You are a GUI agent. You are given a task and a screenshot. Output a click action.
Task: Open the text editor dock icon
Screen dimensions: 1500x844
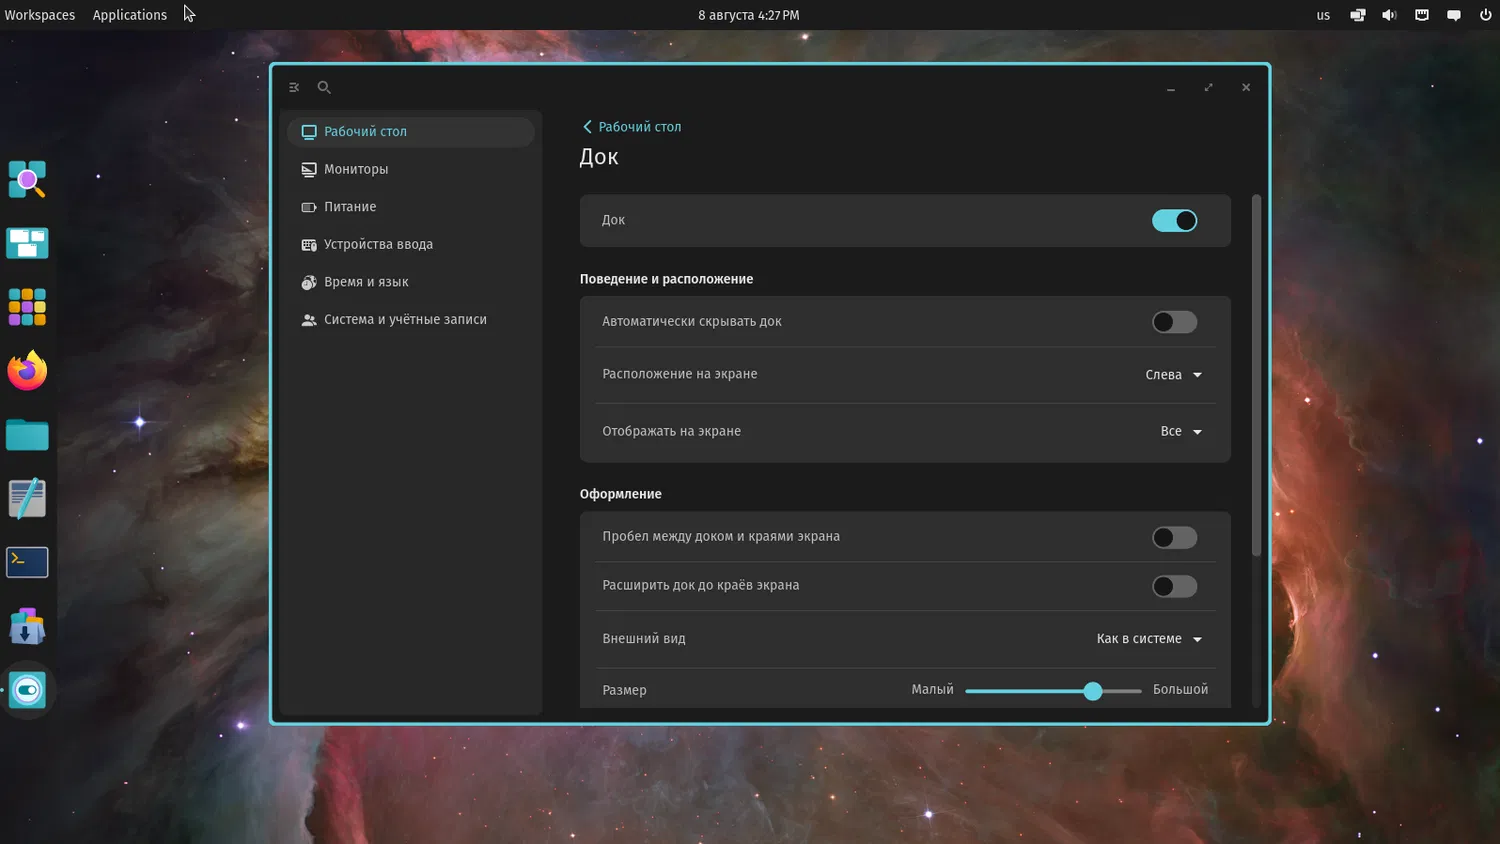27,499
